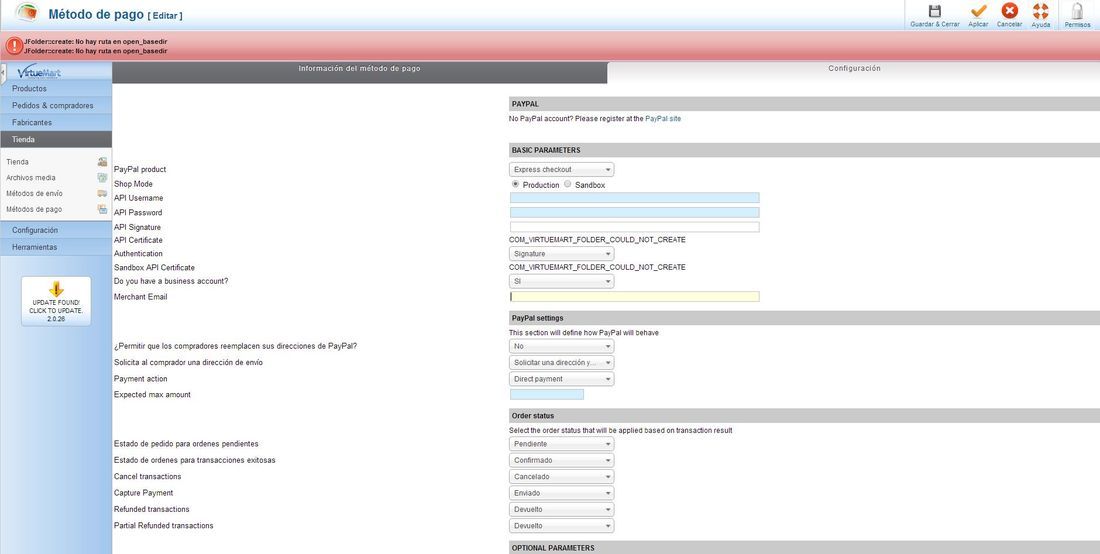Screen dimensions: 1100x554
Task: Select Sandbox shop mode
Action: click(x=568, y=184)
